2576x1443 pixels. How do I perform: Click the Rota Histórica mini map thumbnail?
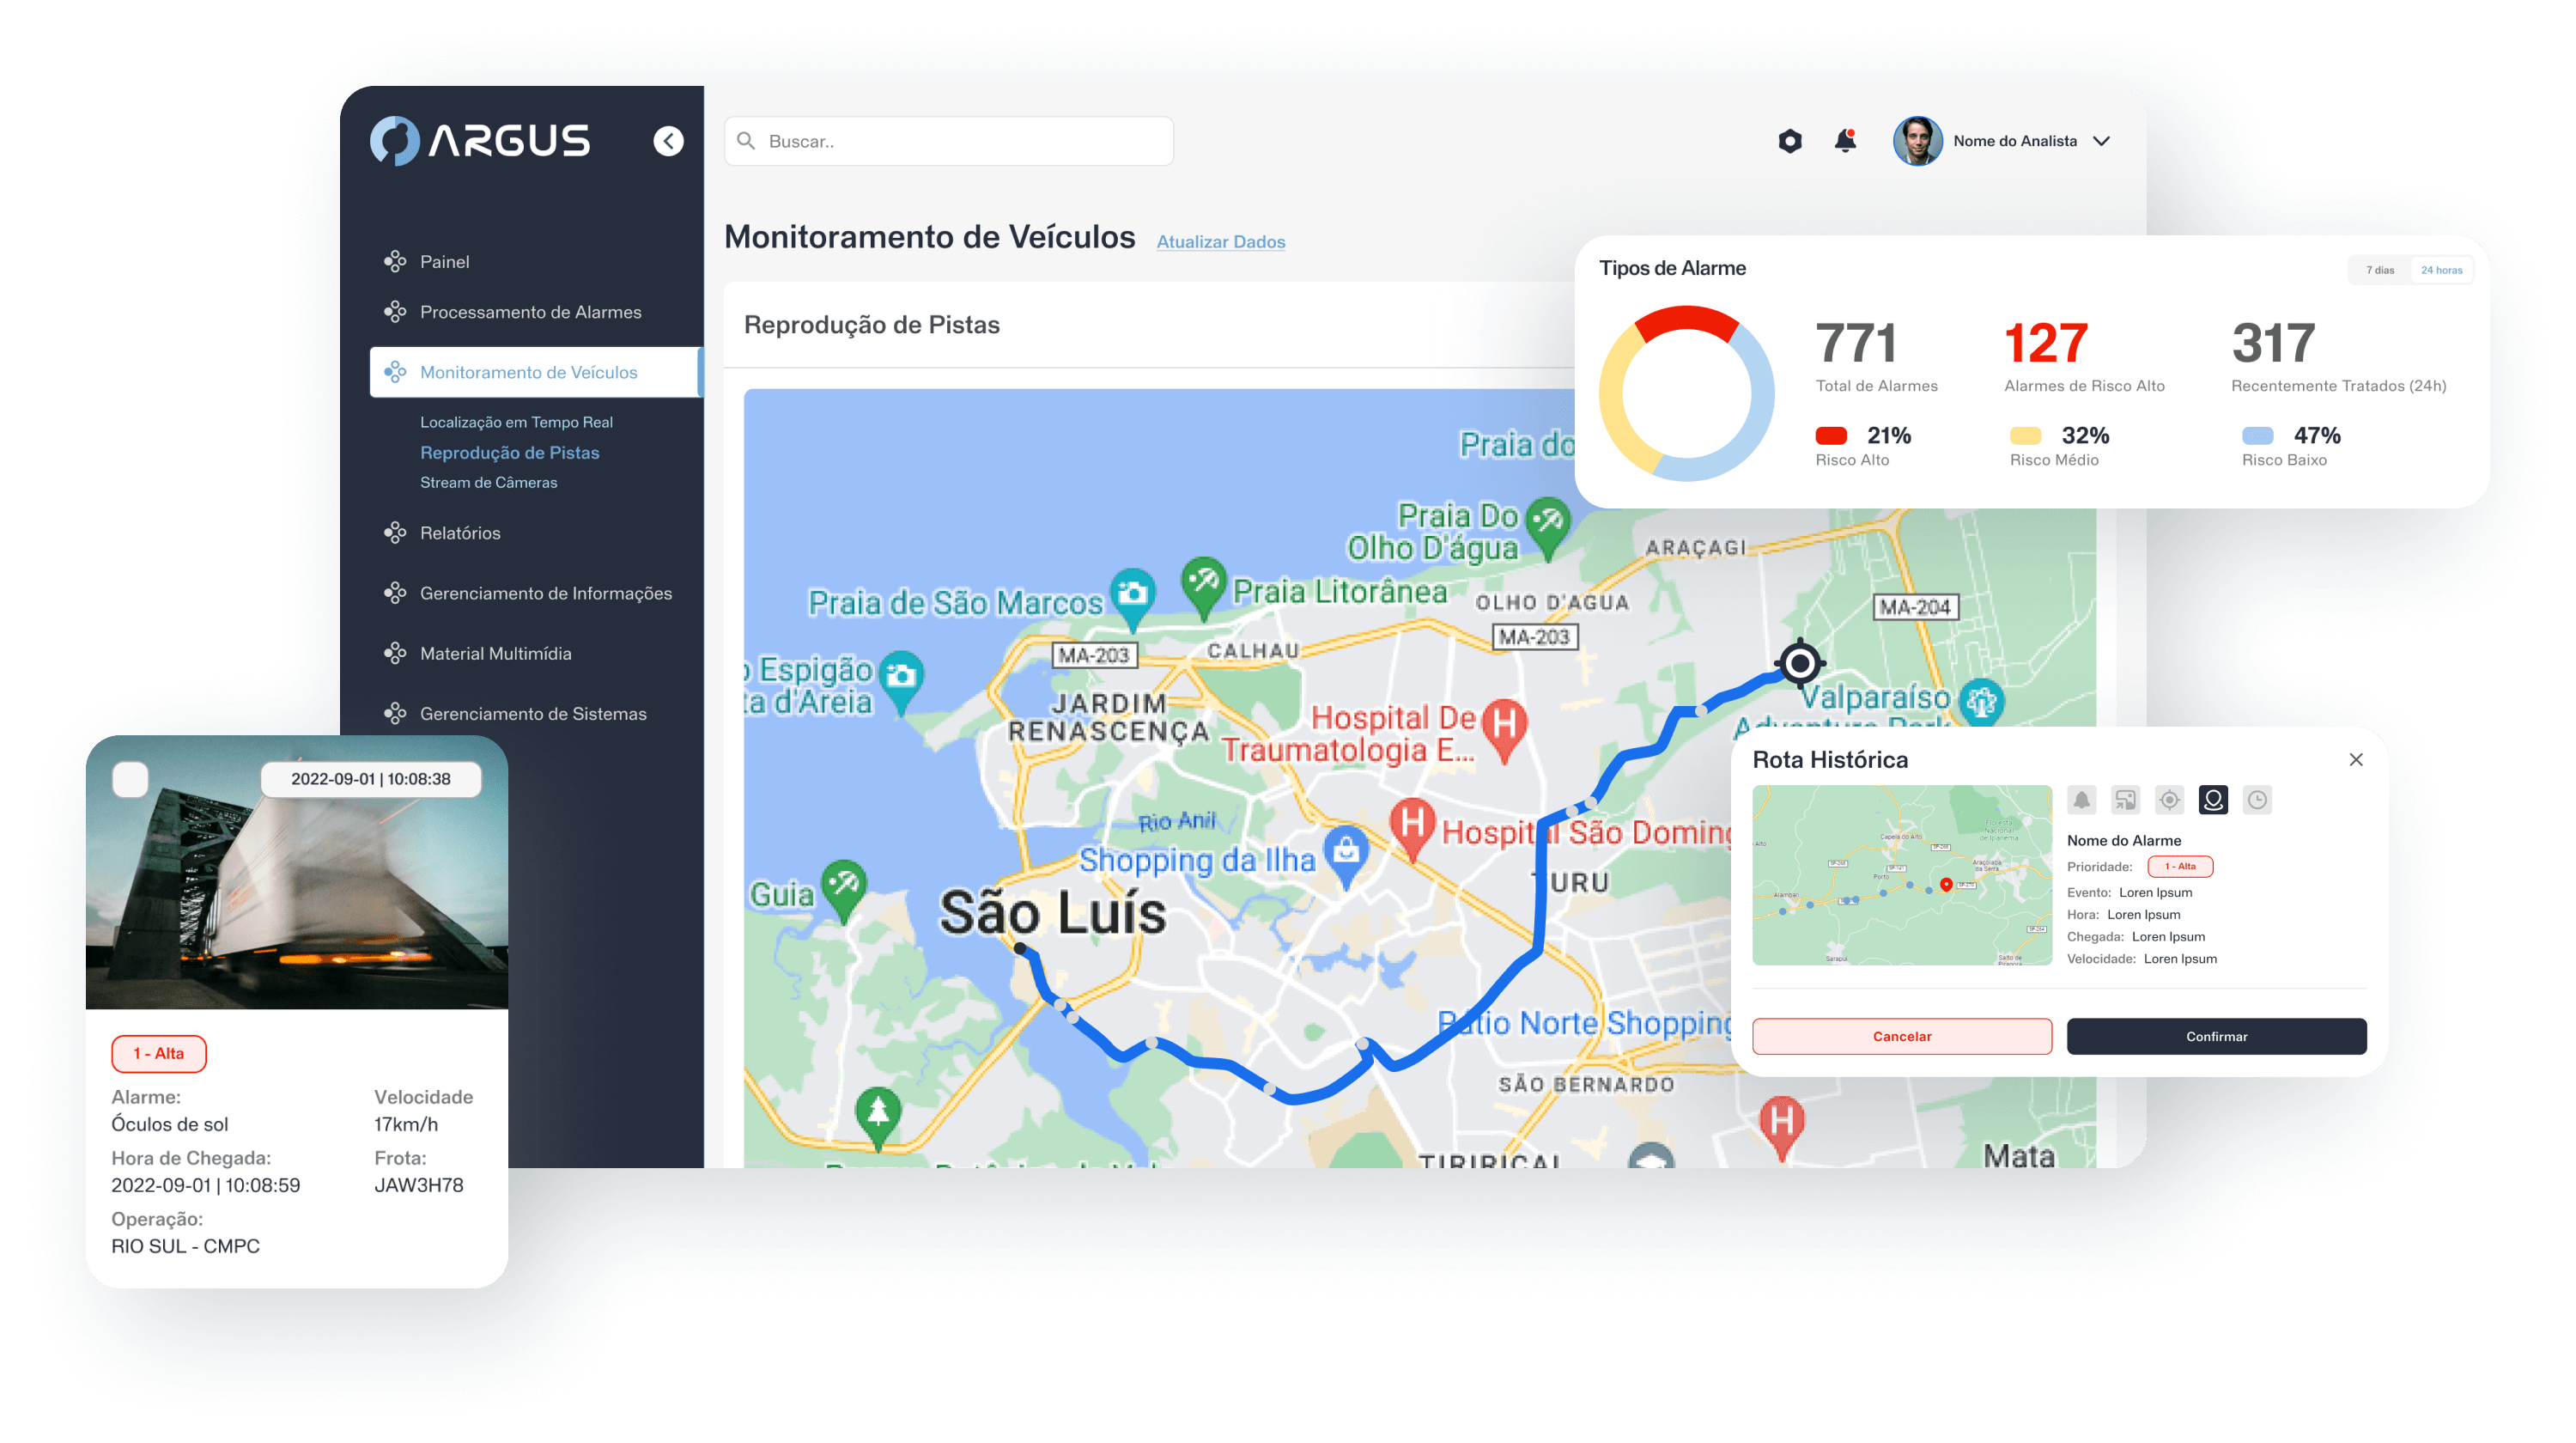coord(1902,875)
